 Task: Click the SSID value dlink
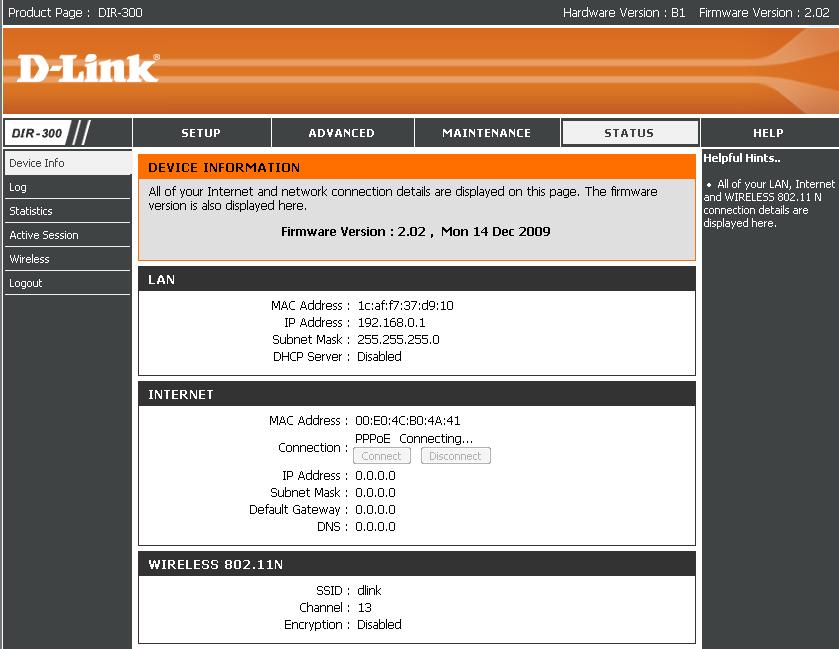pos(369,590)
